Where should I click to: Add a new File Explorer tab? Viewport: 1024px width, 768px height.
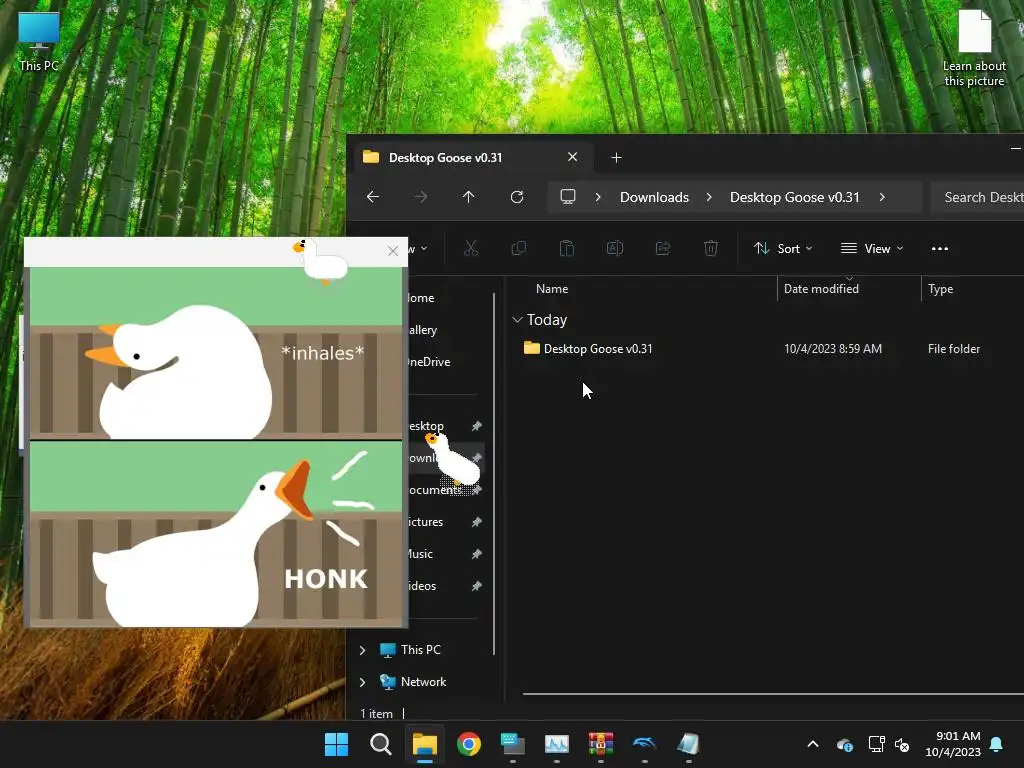point(616,157)
